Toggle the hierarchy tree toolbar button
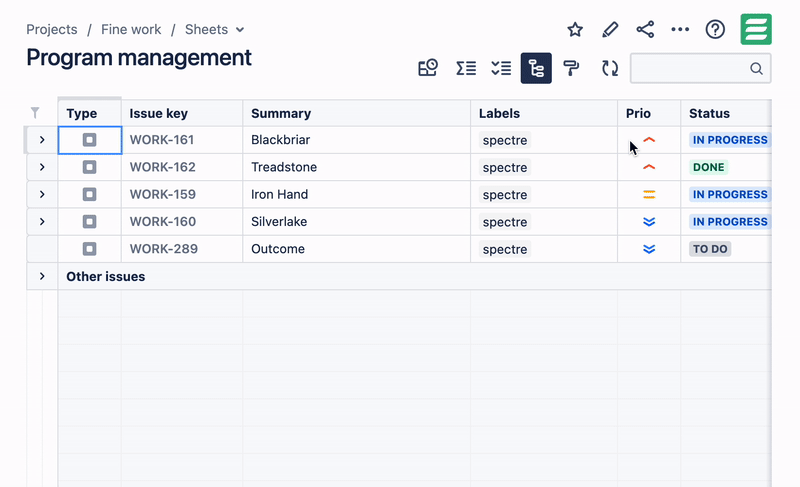 [536, 68]
